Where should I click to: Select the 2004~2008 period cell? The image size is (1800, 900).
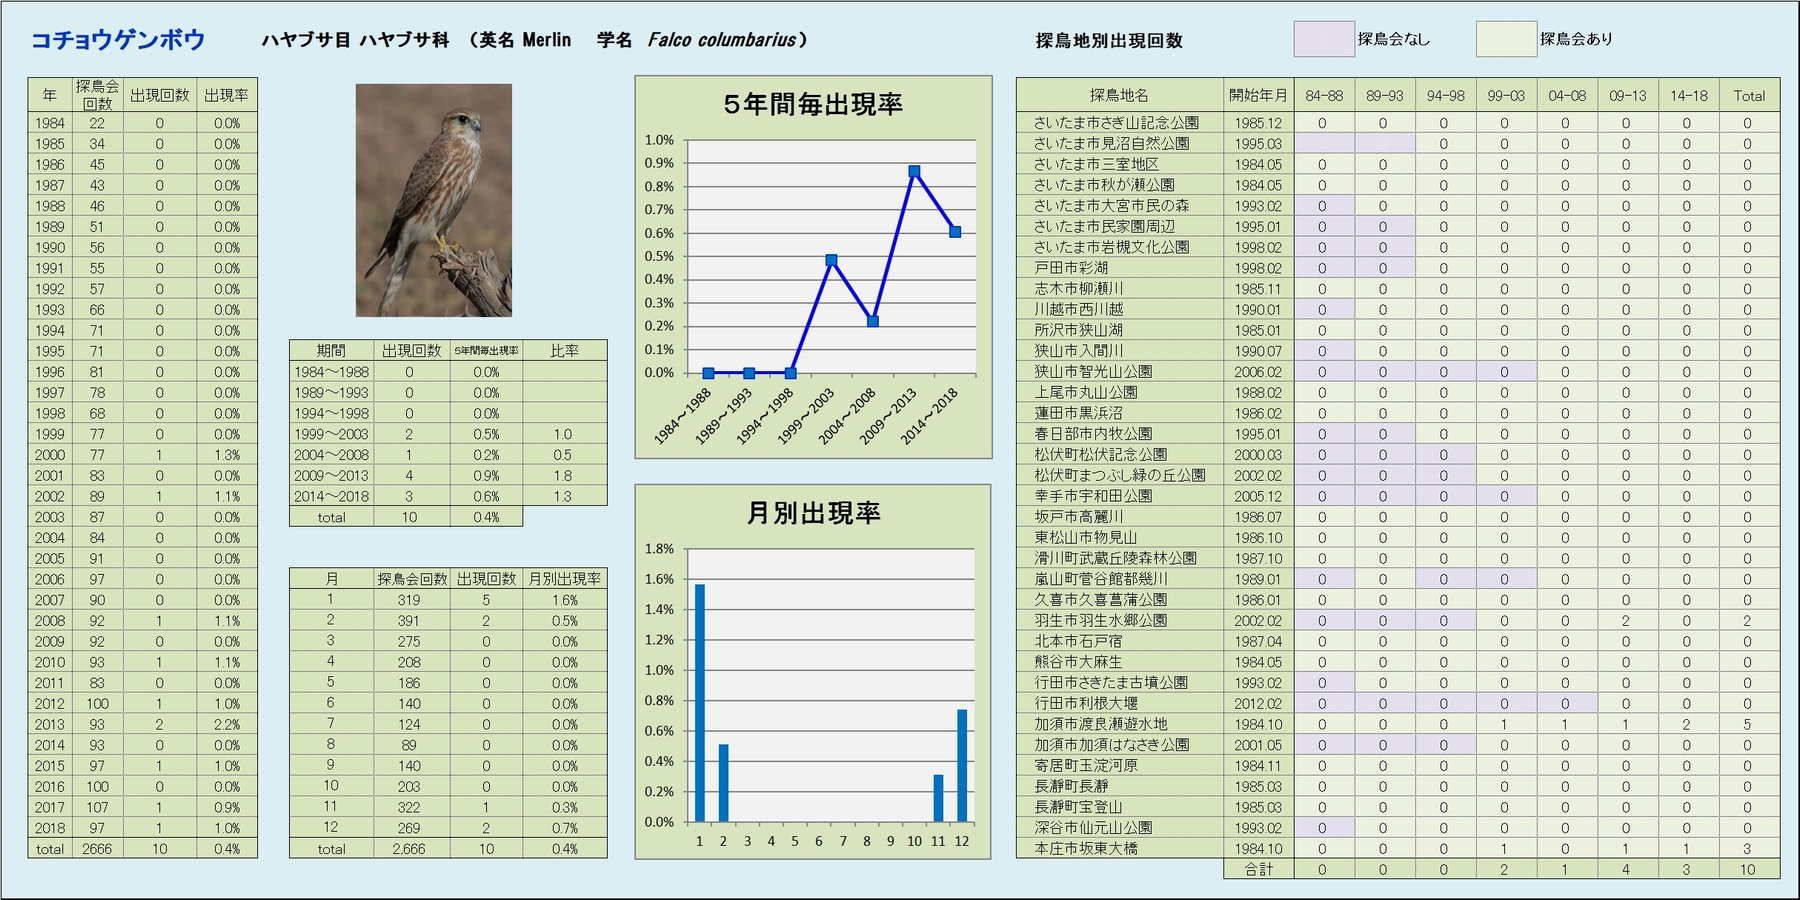click(331, 455)
